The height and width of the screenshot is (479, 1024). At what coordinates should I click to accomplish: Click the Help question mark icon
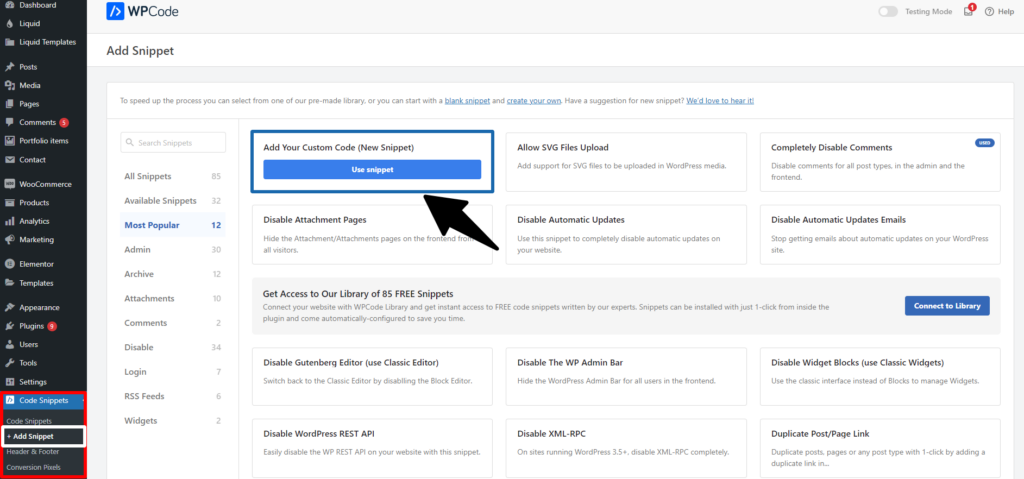990,12
